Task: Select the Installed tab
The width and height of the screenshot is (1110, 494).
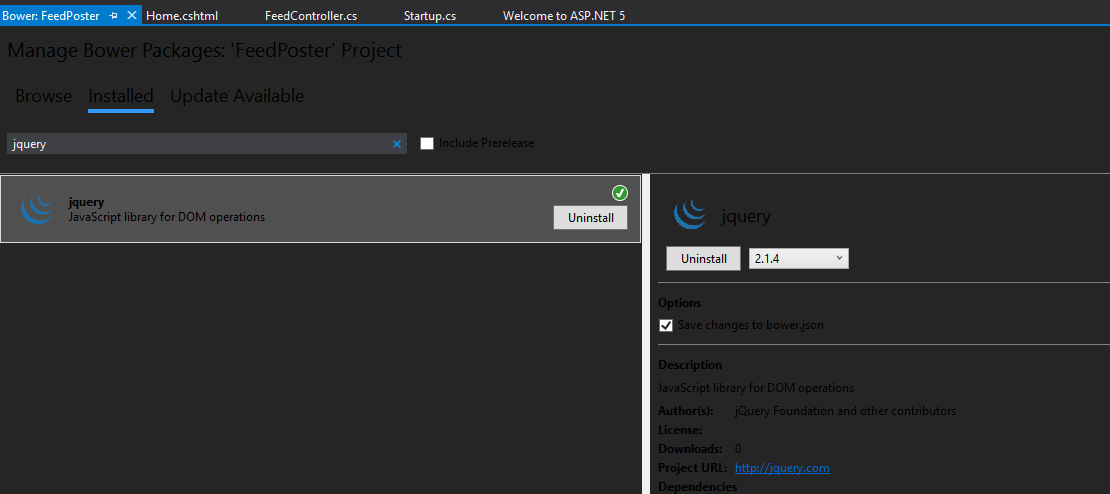Action: pyautogui.click(x=121, y=96)
